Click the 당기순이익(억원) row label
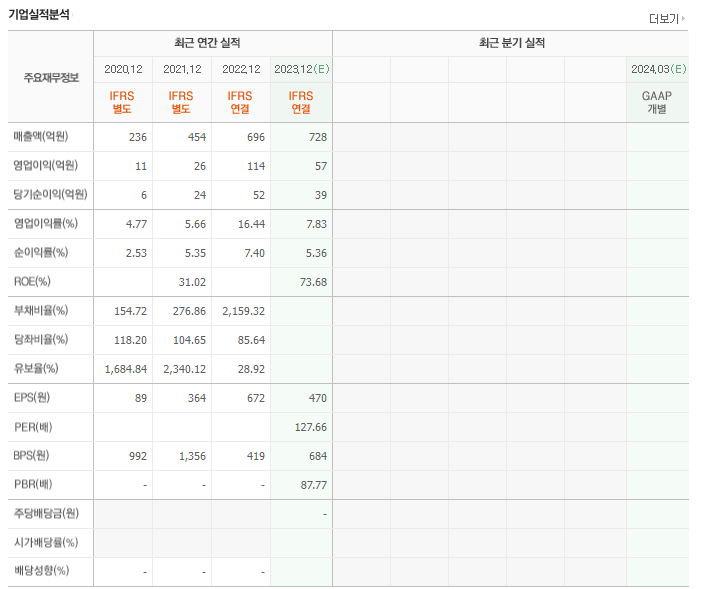 pos(50,194)
